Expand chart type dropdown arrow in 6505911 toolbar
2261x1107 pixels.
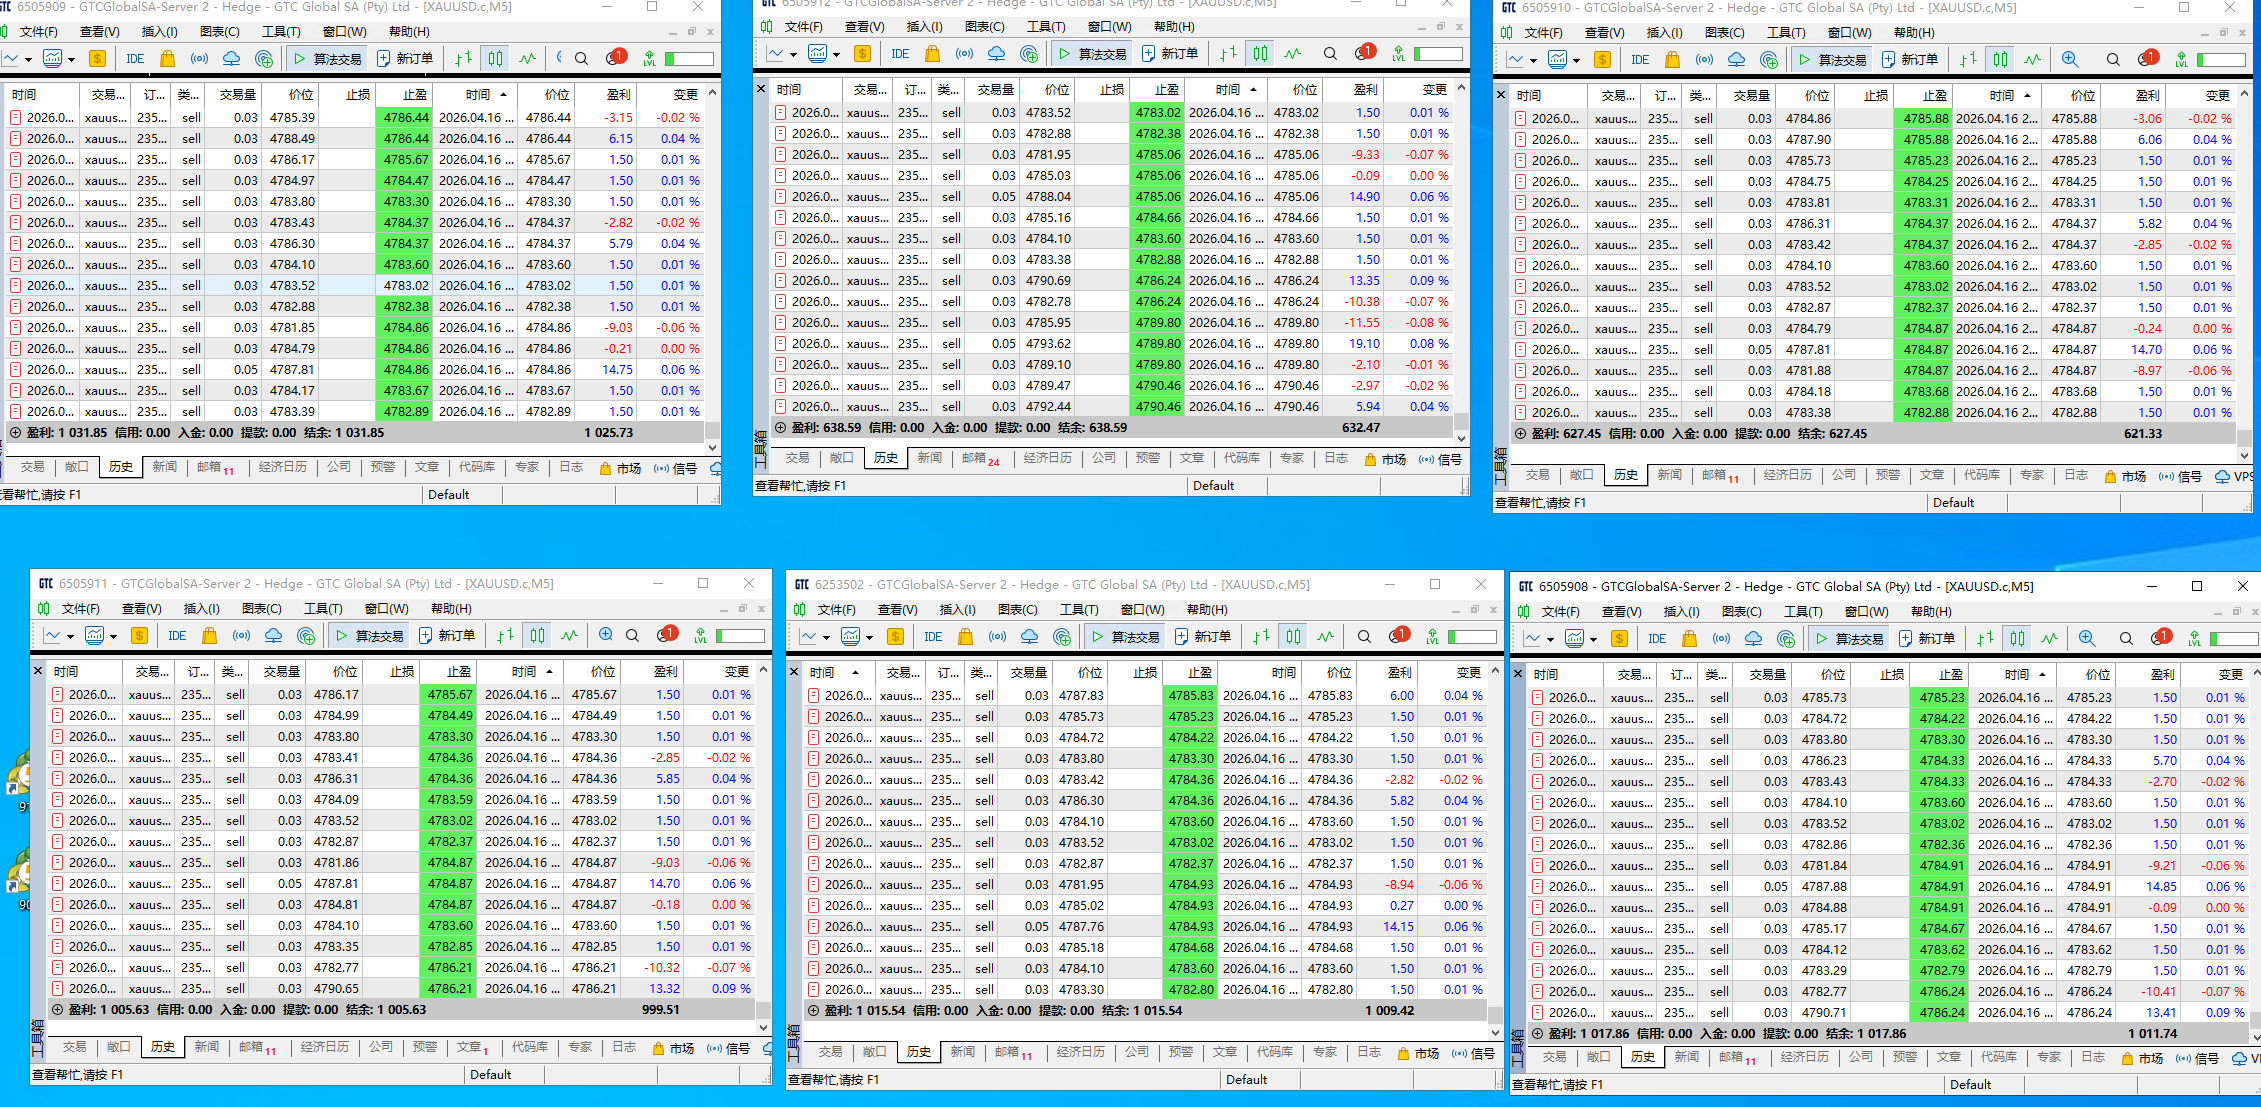pos(71,636)
